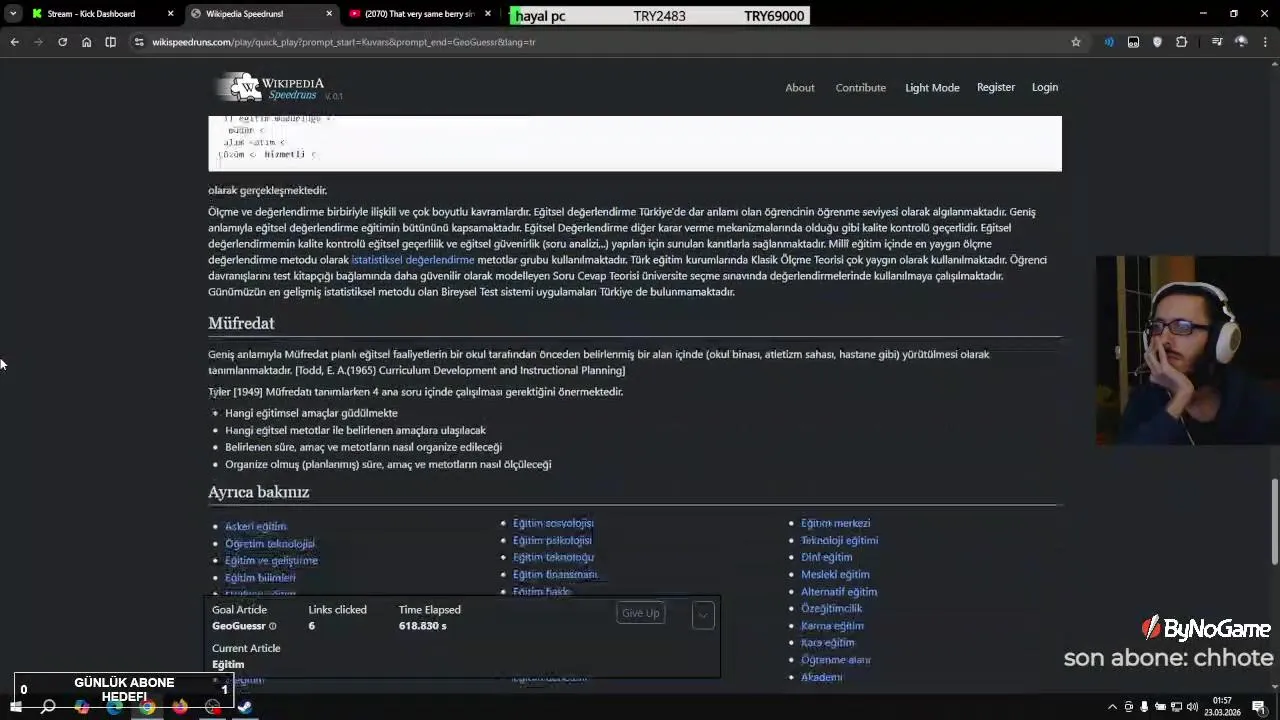1280x720 pixels.
Task: Open the Login page
Action: coord(1045,87)
